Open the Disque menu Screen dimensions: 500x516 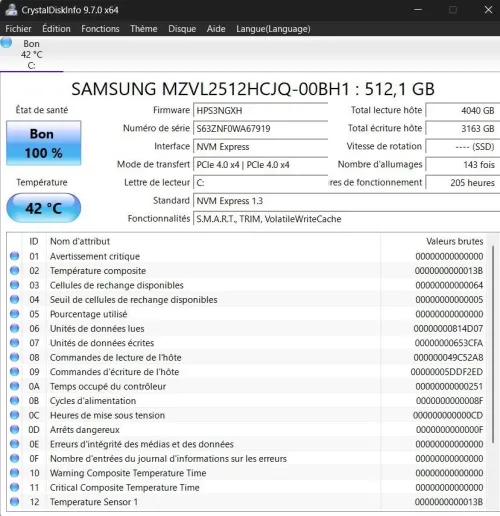182,29
